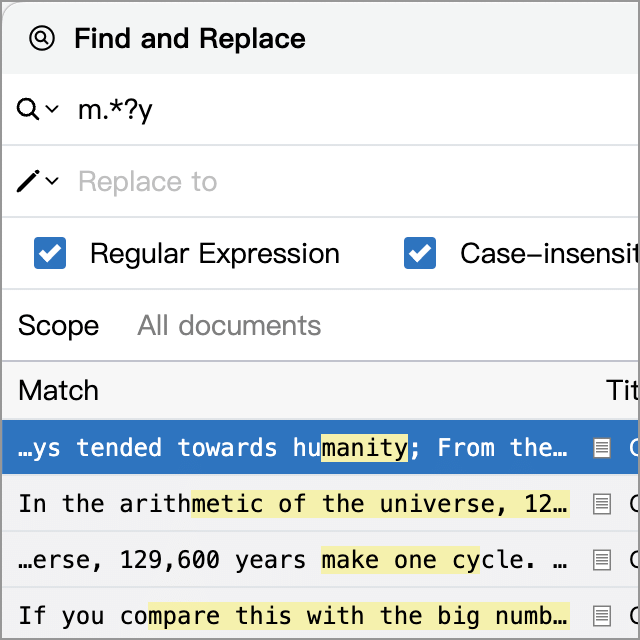Select the make one cycle result
Screen dimensions: 640x640
coord(321,559)
